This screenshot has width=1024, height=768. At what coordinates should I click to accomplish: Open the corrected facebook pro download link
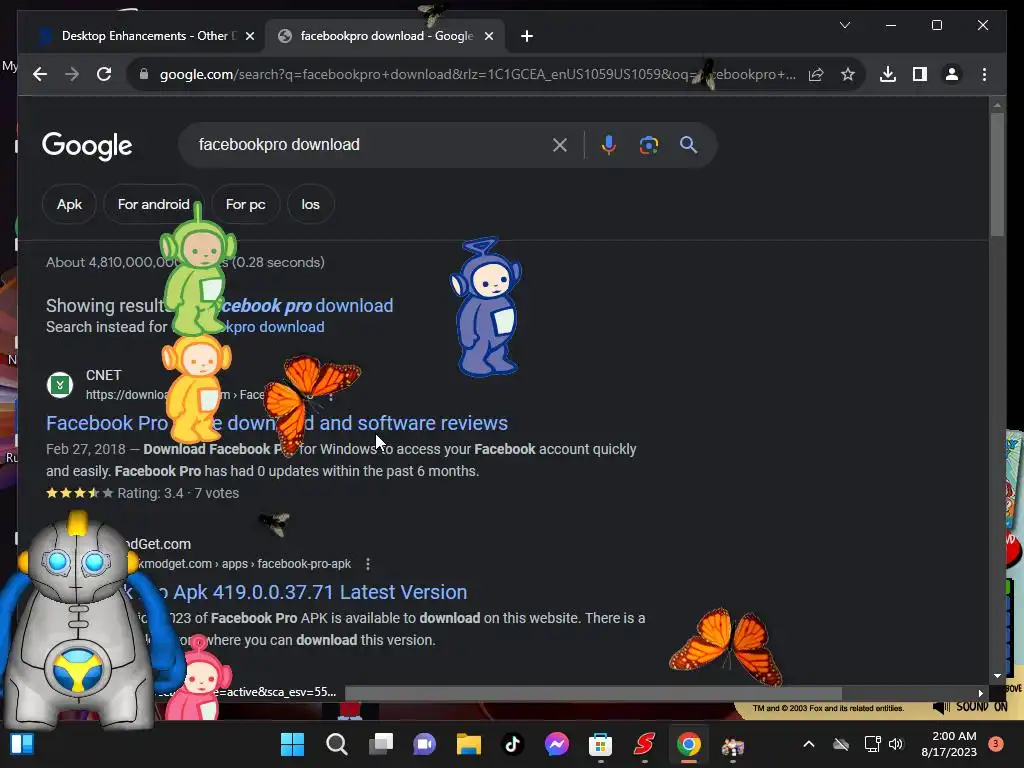[306, 306]
